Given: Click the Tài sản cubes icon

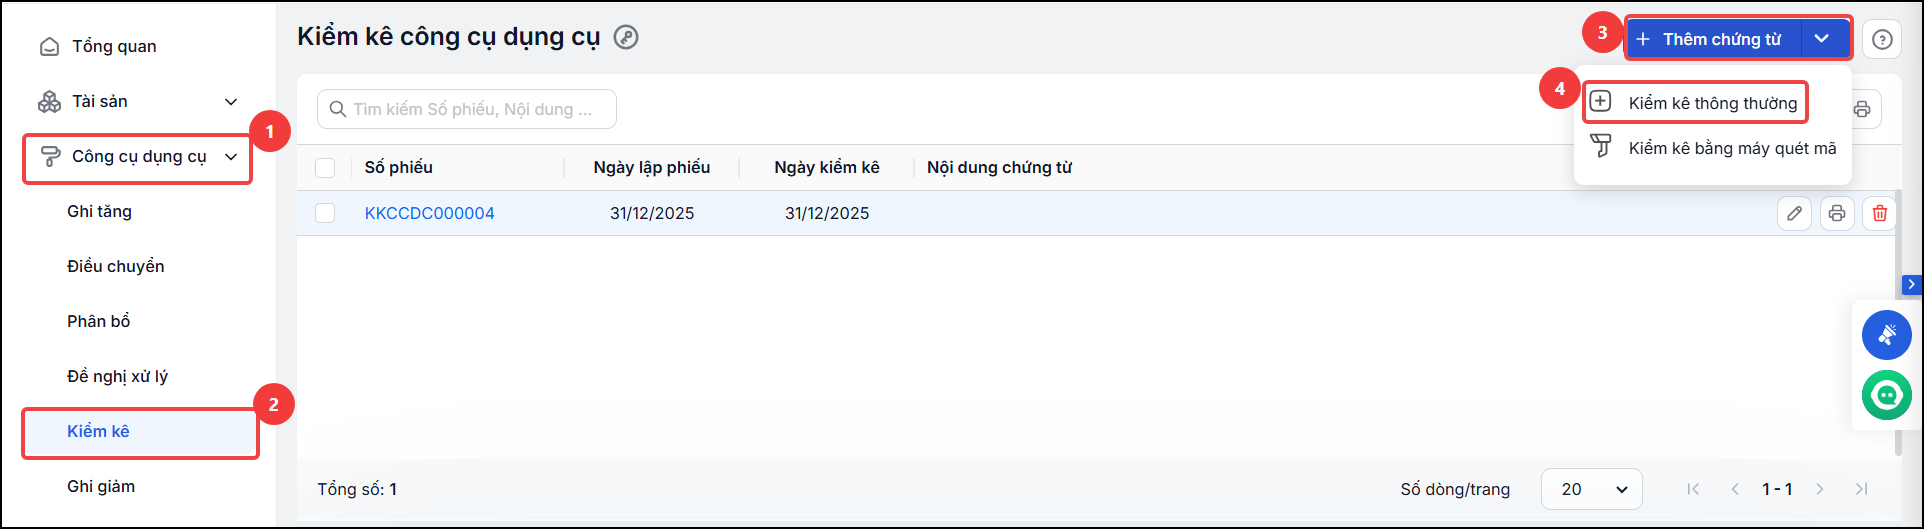Looking at the screenshot, I should (x=49, y=102).
